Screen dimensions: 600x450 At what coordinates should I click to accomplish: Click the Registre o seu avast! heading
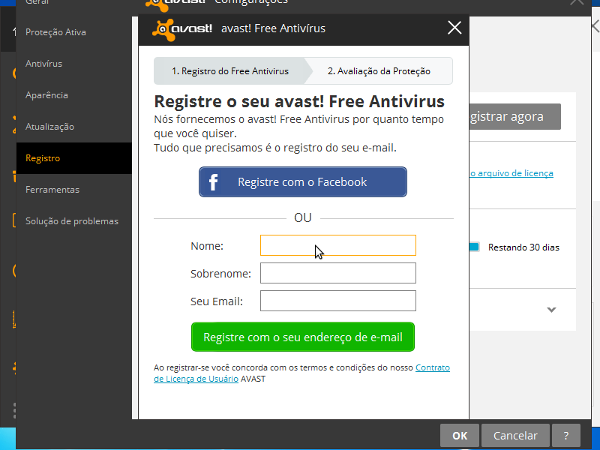pos(299,101)
